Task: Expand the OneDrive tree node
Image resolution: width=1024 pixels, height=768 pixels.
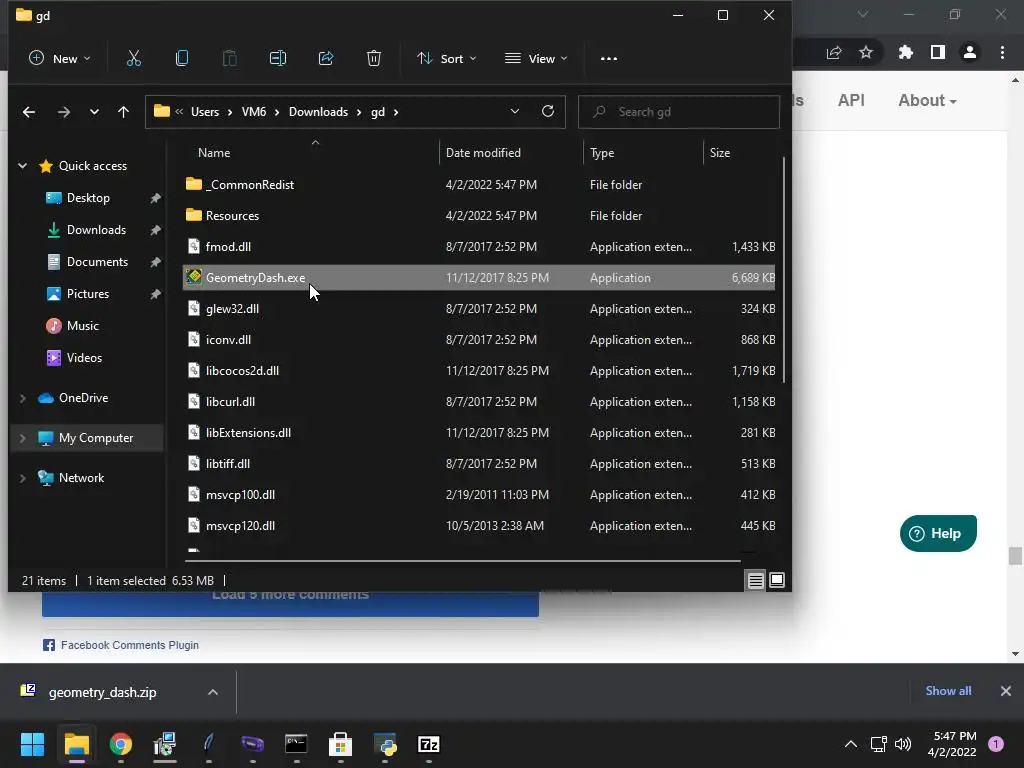Action: [x=23, y=398]
